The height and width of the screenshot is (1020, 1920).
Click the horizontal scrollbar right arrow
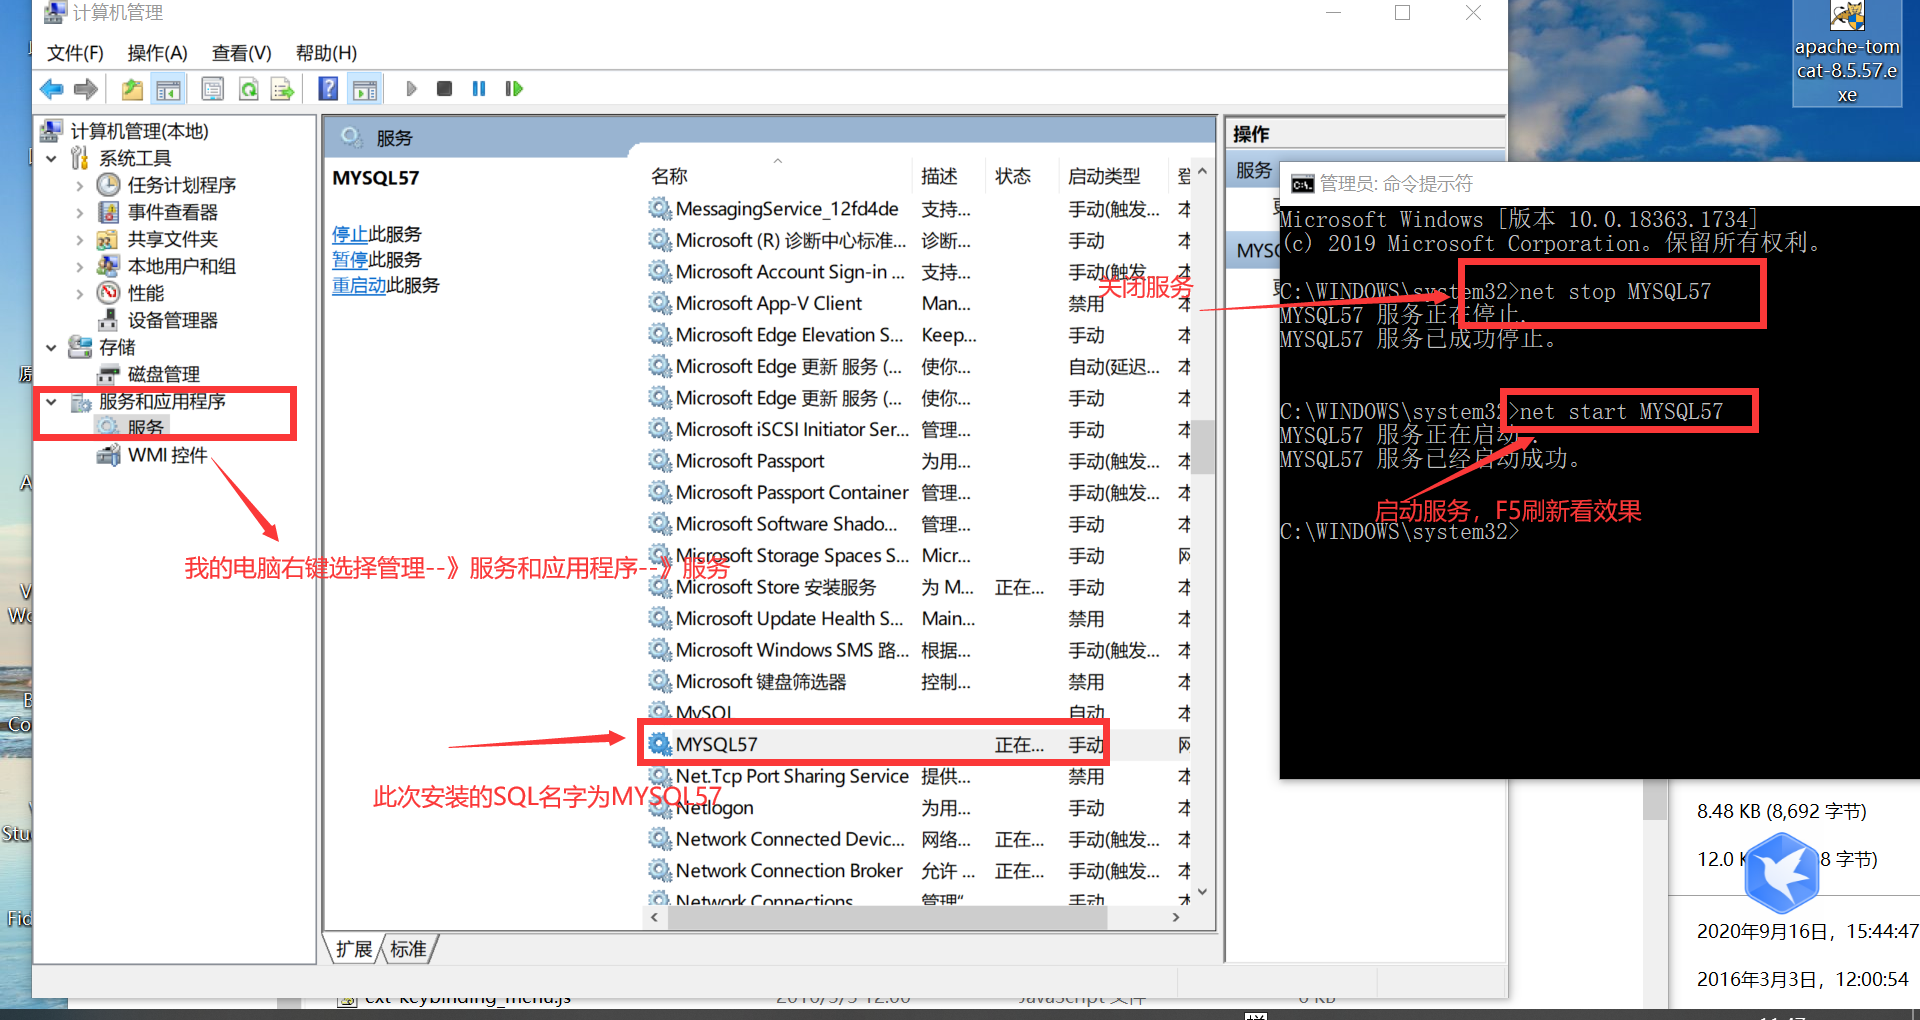point(1177,917)
